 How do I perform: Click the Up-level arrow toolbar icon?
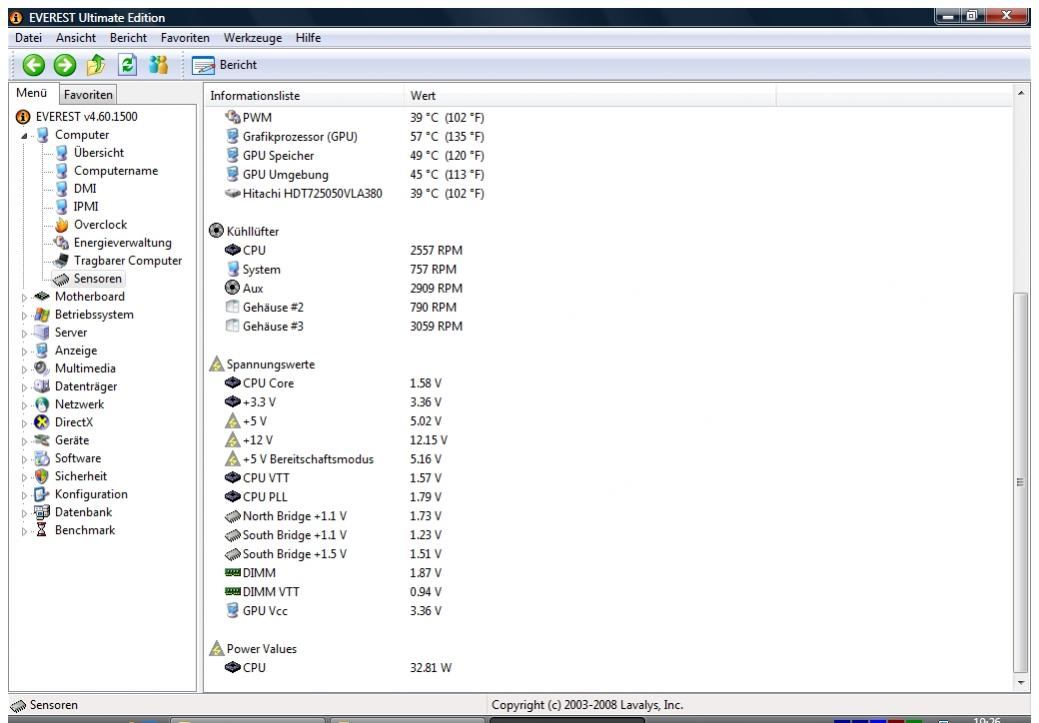tap(96, 64)
